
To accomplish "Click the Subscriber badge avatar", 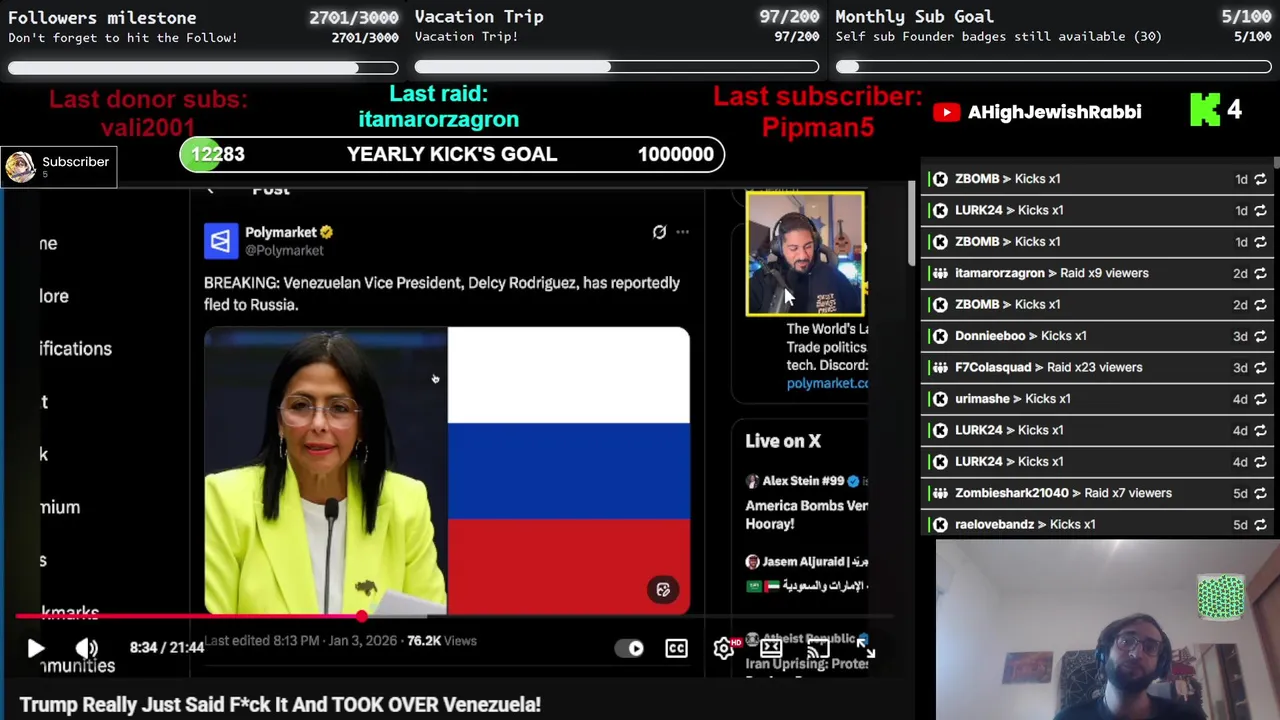I will click(20, 167).
